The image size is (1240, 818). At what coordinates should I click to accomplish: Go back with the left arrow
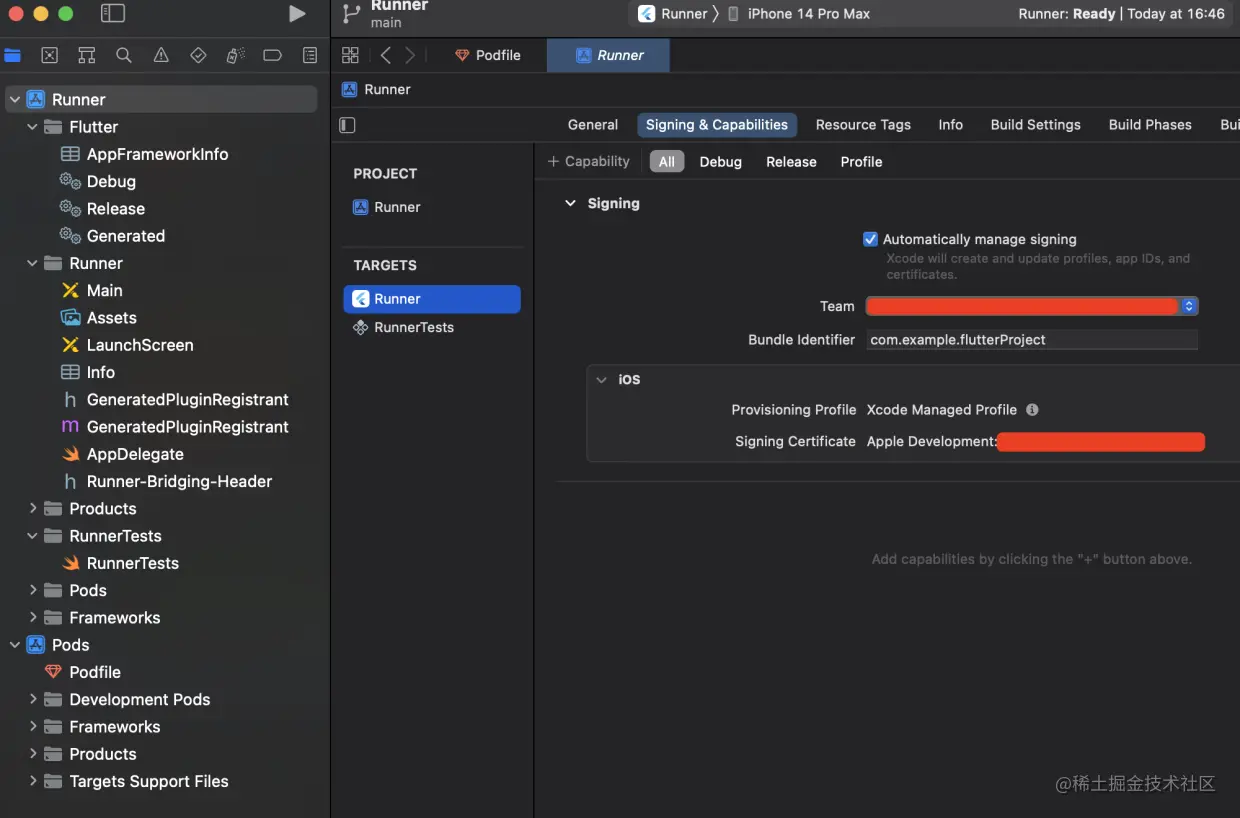pos(386,55)
